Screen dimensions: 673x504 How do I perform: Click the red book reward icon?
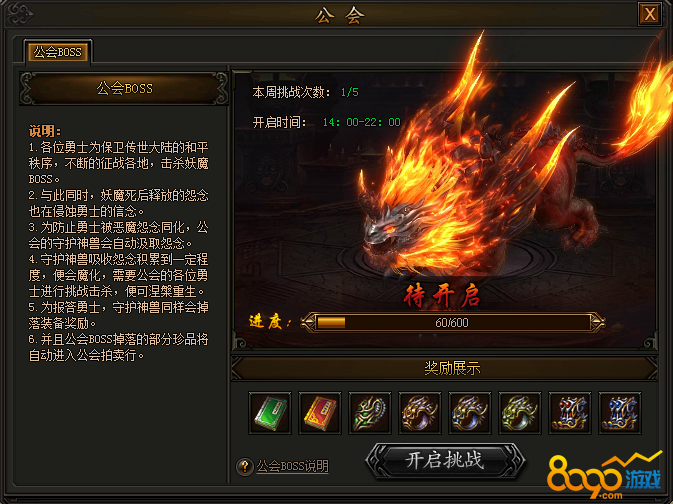320,413
